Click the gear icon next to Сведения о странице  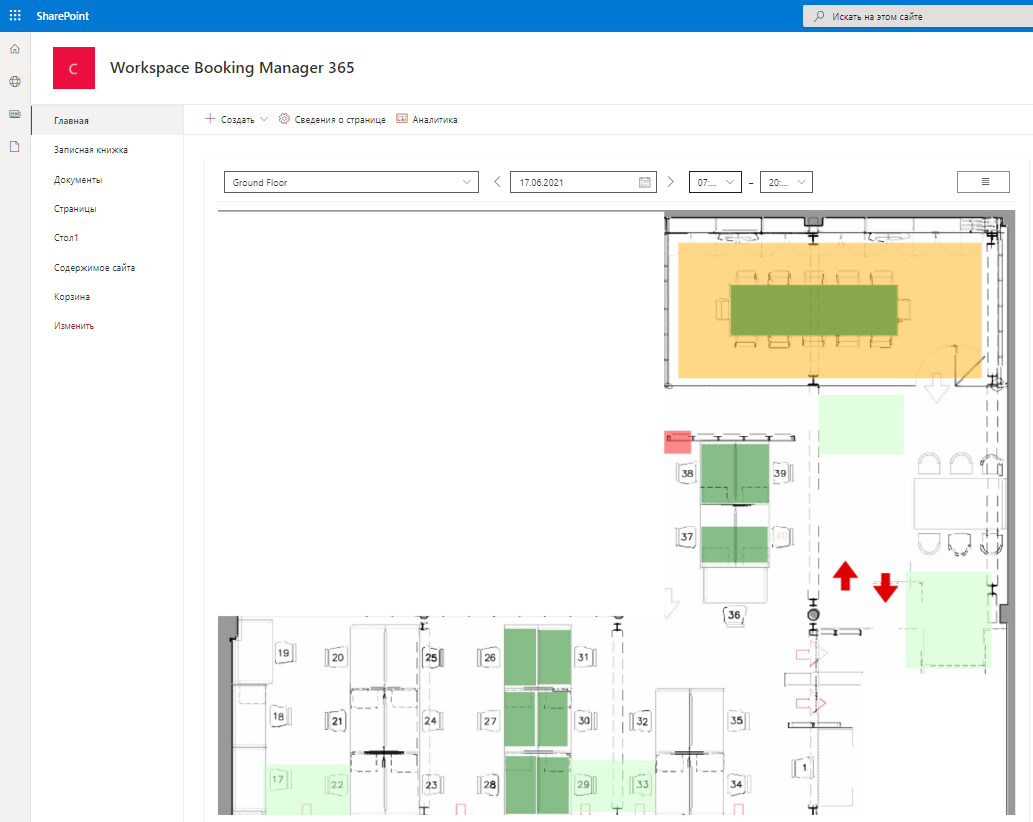click(x=282, y=118)
